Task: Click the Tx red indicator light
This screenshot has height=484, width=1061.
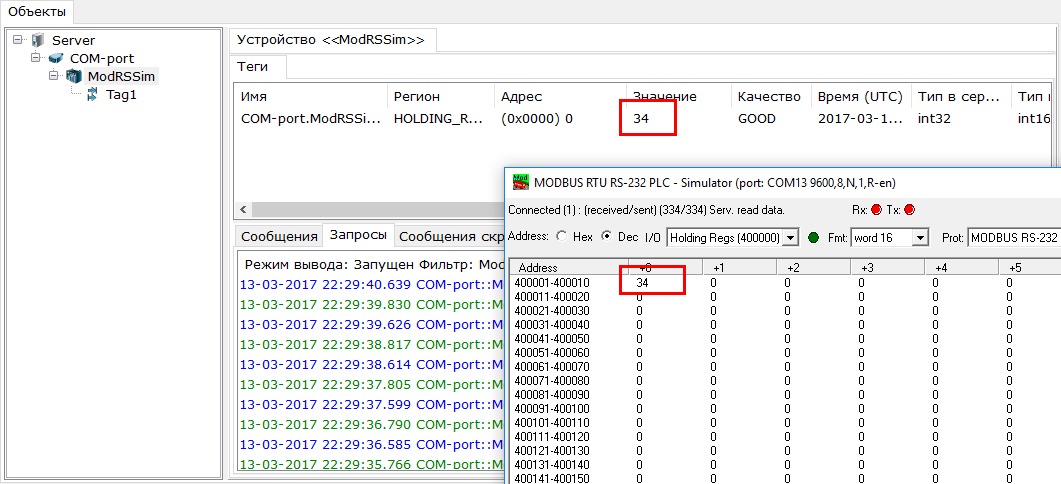Action: point(909,210)
